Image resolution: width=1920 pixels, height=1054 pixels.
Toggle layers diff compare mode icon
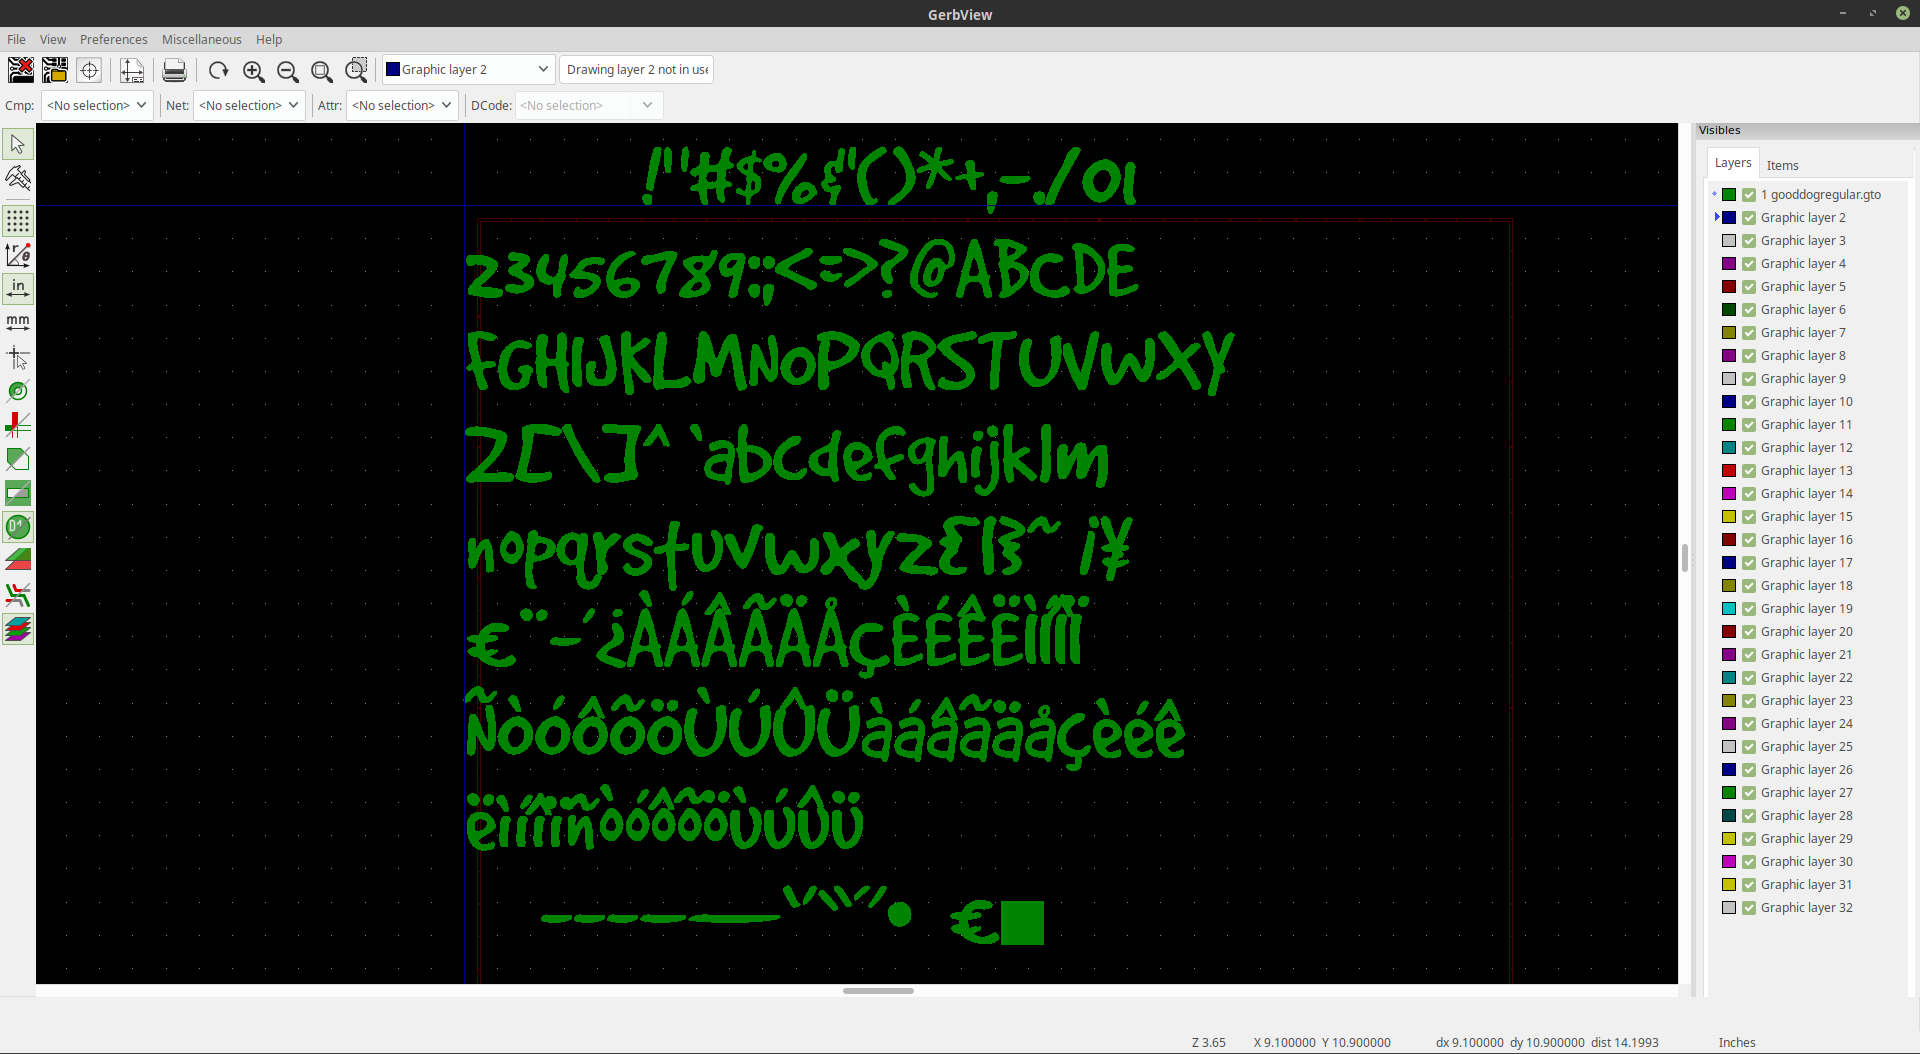[x=18, y=561]
